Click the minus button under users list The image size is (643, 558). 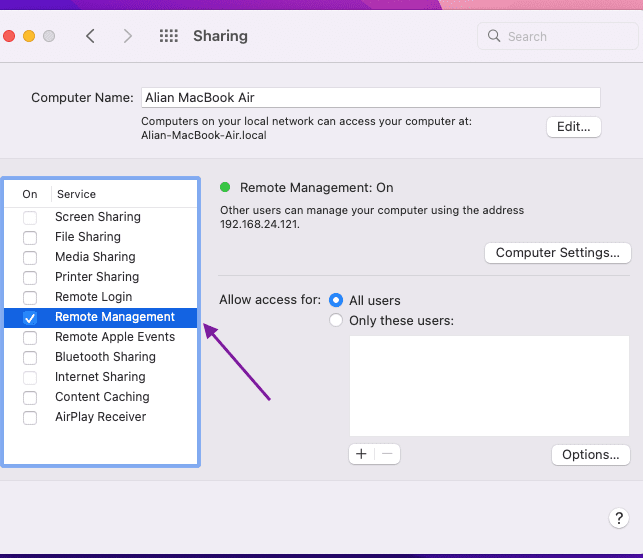tap(387, 454)
